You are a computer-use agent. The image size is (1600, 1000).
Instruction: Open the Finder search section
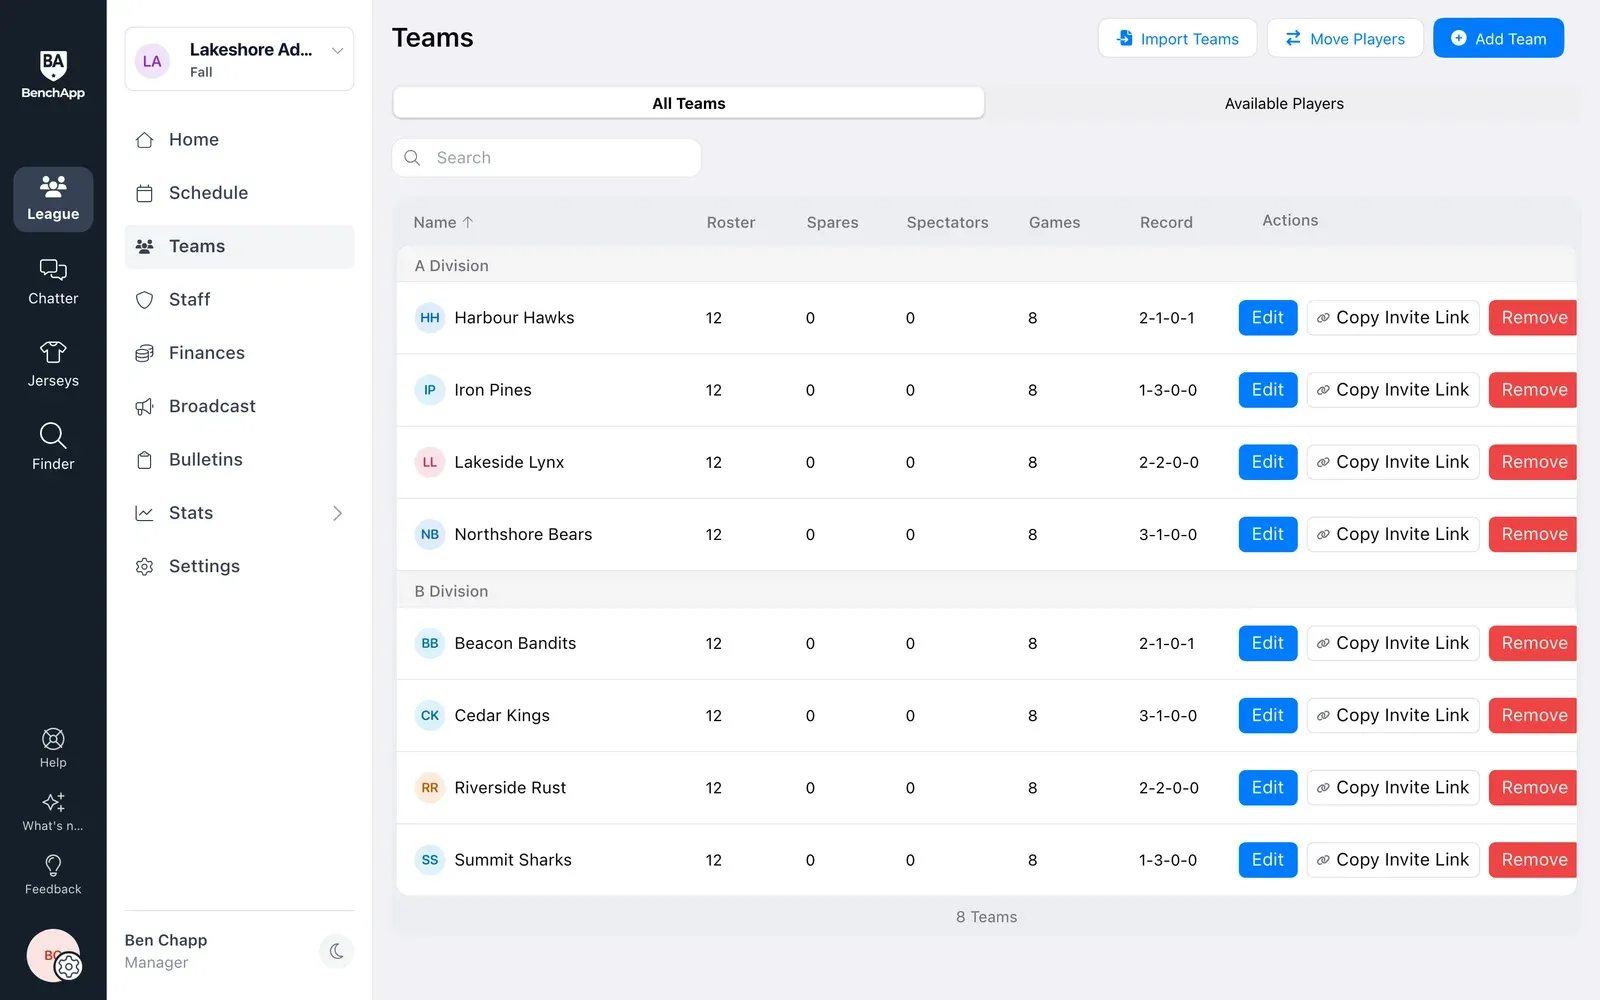53,447
